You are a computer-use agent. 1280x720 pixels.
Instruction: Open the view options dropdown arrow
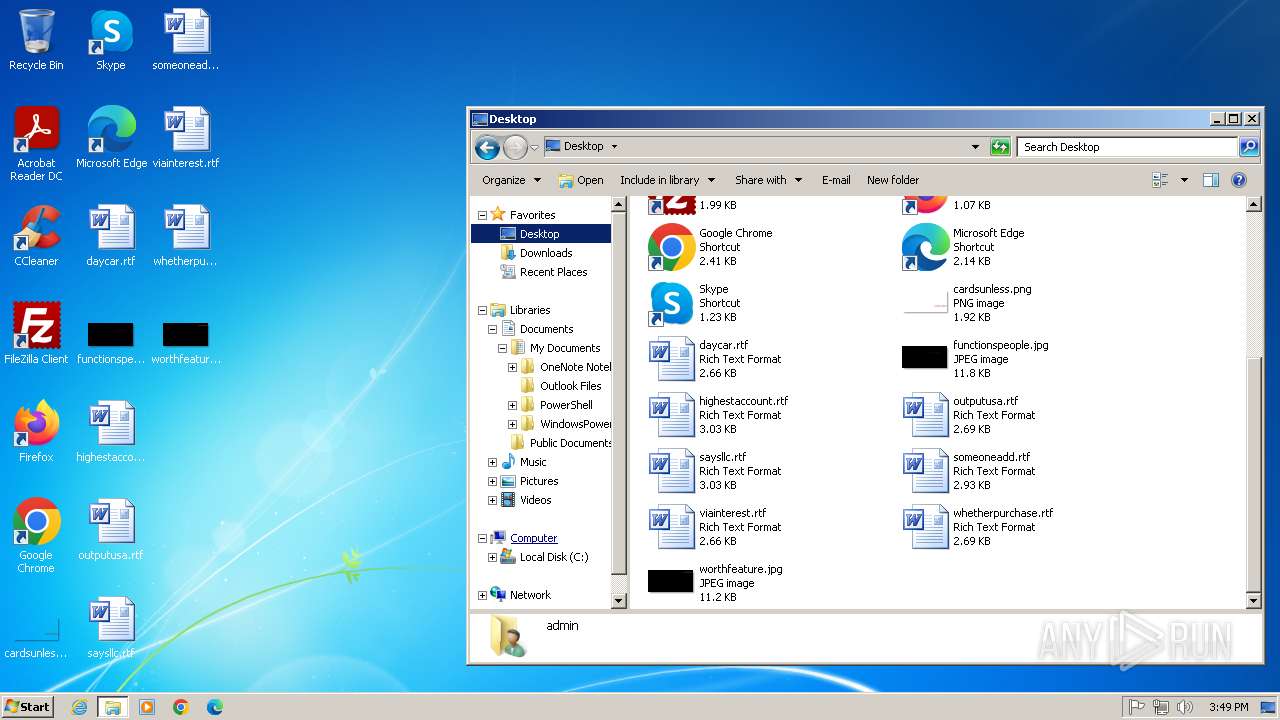pyautogui.click(x=1184, y=180)
